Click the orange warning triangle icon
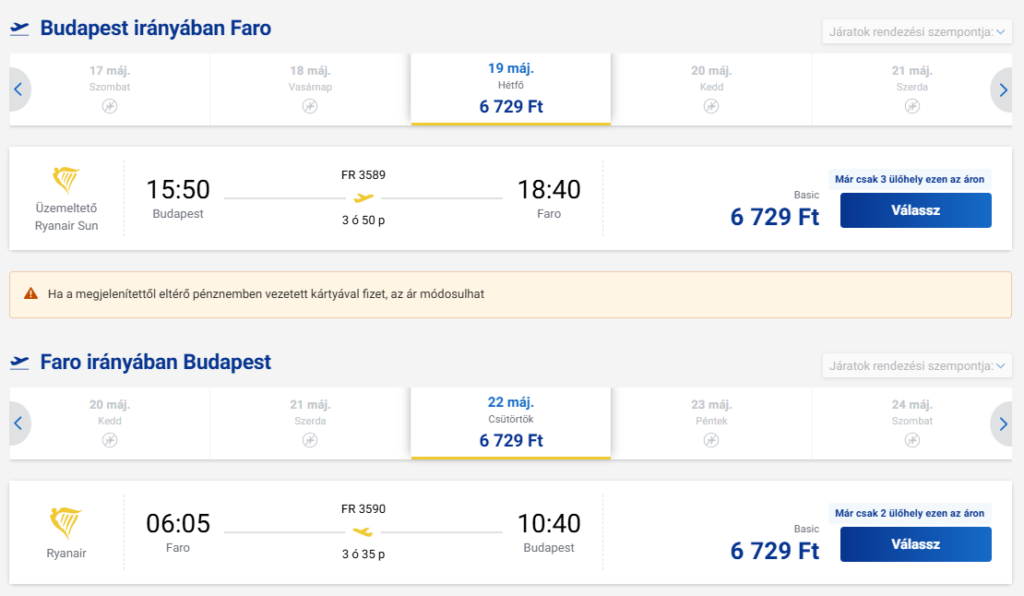1024x596 pixels. click(x=30, y=294)
